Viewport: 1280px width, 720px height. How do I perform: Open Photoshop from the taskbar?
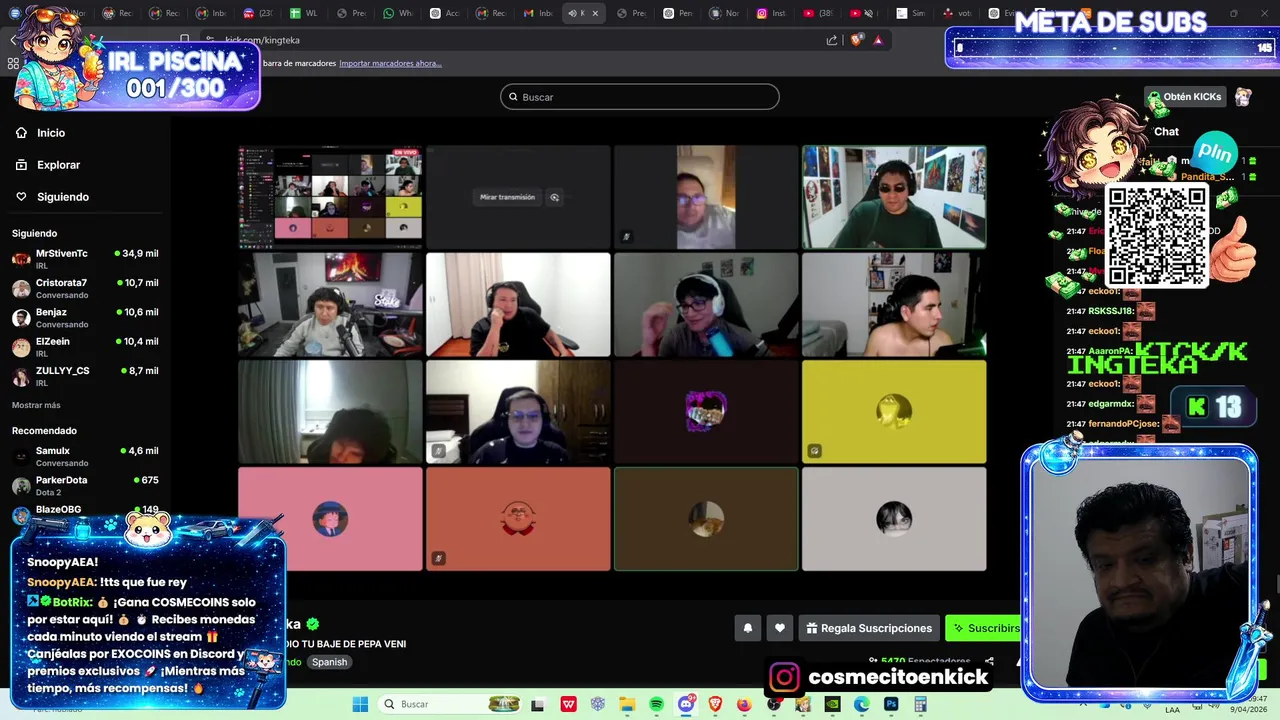891,704
